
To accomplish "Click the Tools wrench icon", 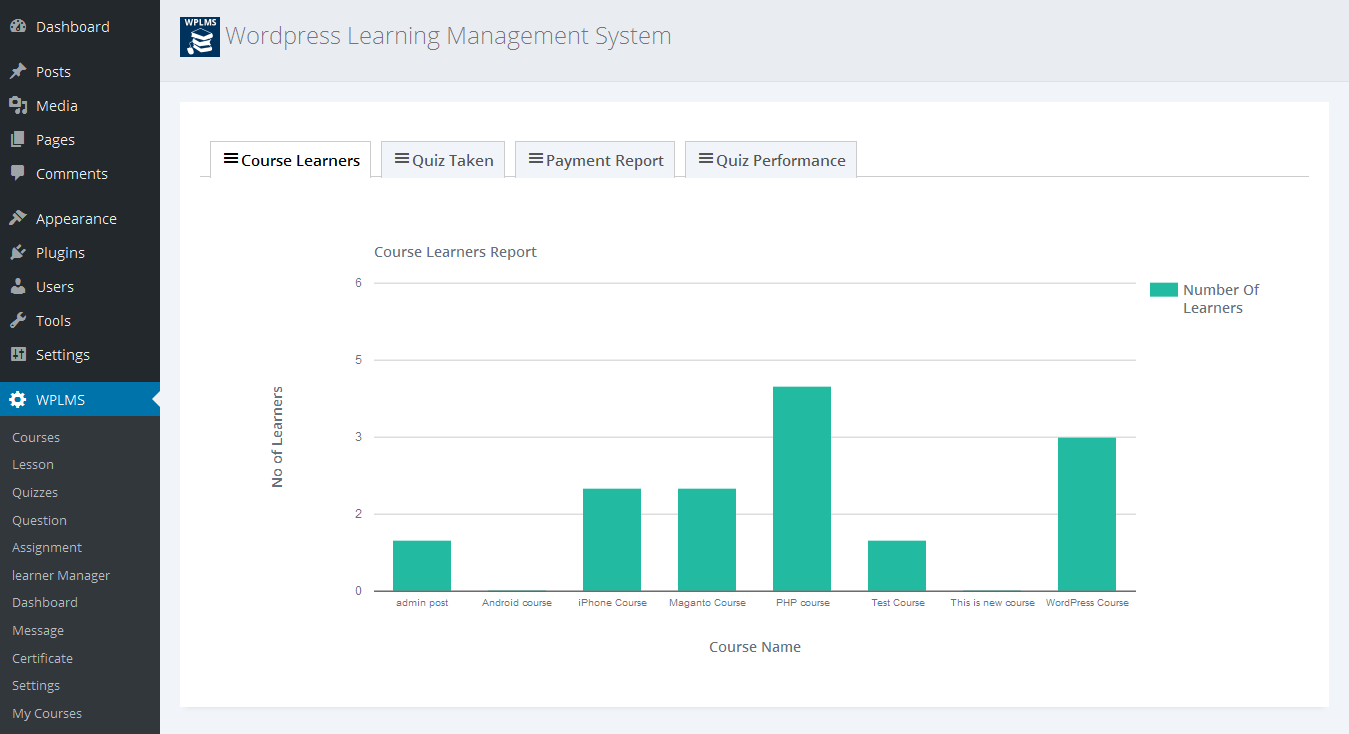I will (18, 321).
